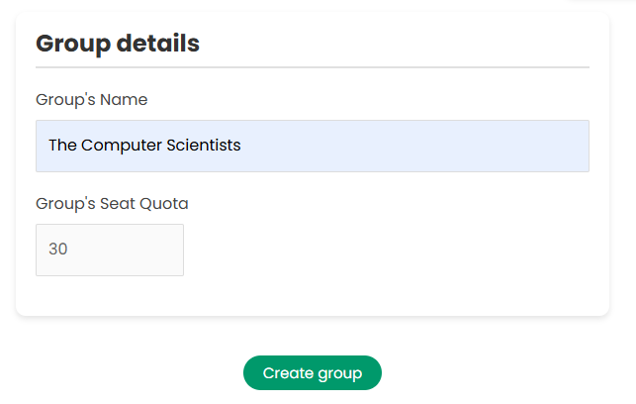This screenshot has width=636, height=404.
Task: Click the word "Quota" in the label
Action: (x=164, y=204)
